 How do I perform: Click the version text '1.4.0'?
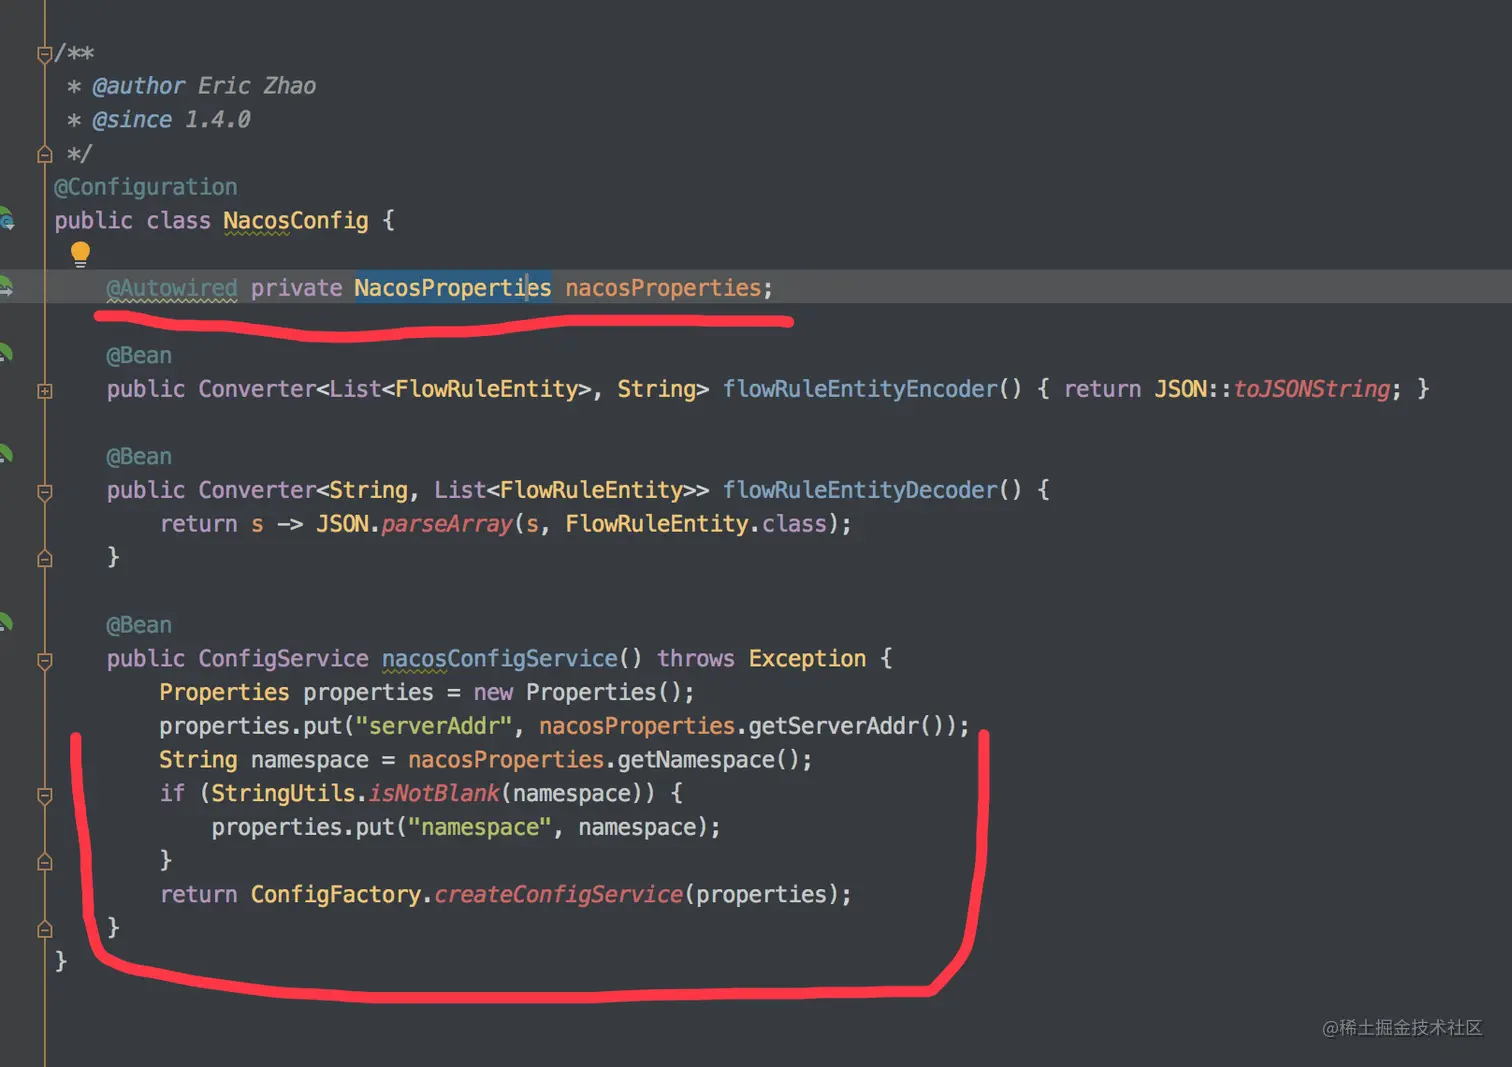coord(218,120)
